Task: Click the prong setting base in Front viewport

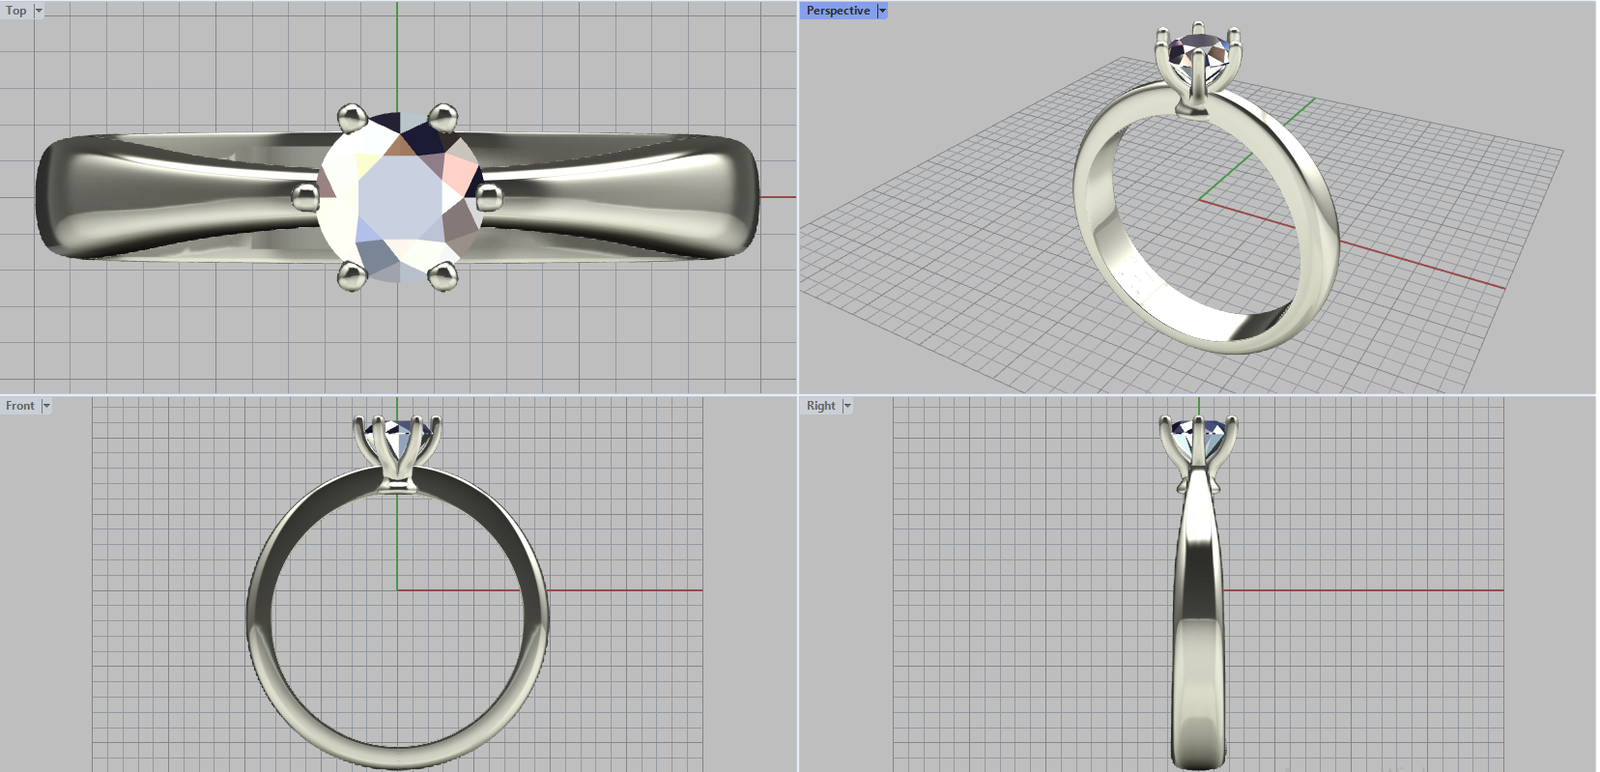Action: [397, 486]
